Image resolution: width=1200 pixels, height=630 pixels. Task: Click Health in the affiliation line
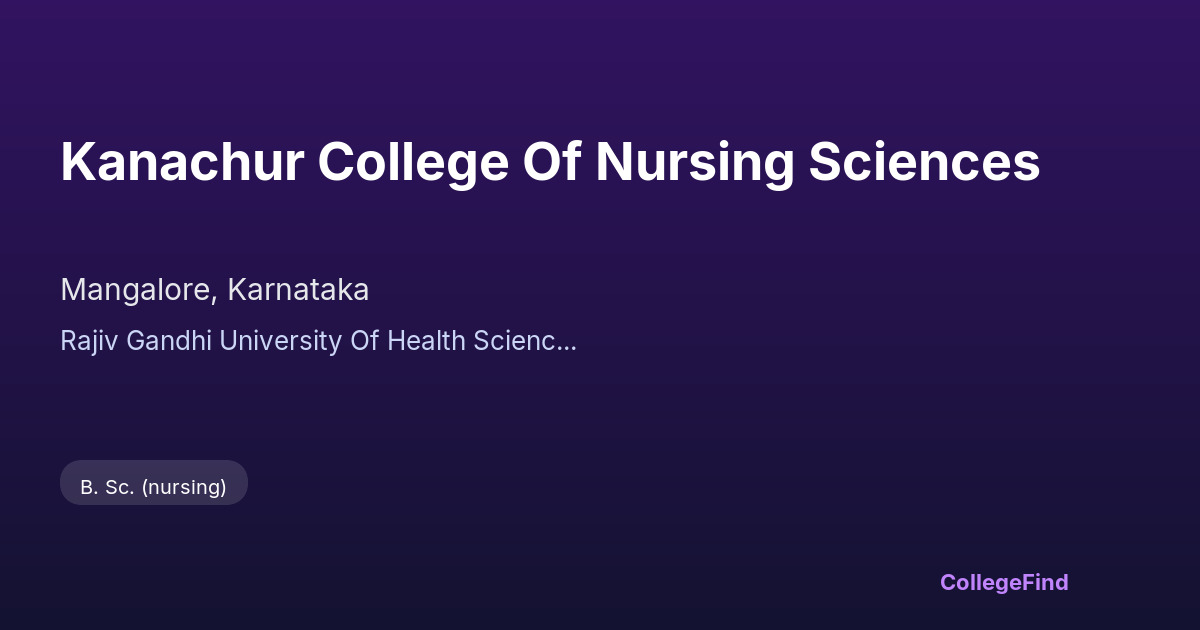(426, 341)
